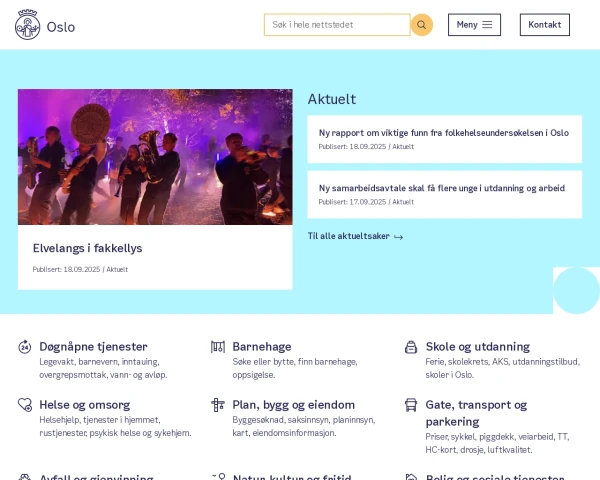
Task: Click the Gate, transport og parkering bus icon
Action: coord(411,405)
